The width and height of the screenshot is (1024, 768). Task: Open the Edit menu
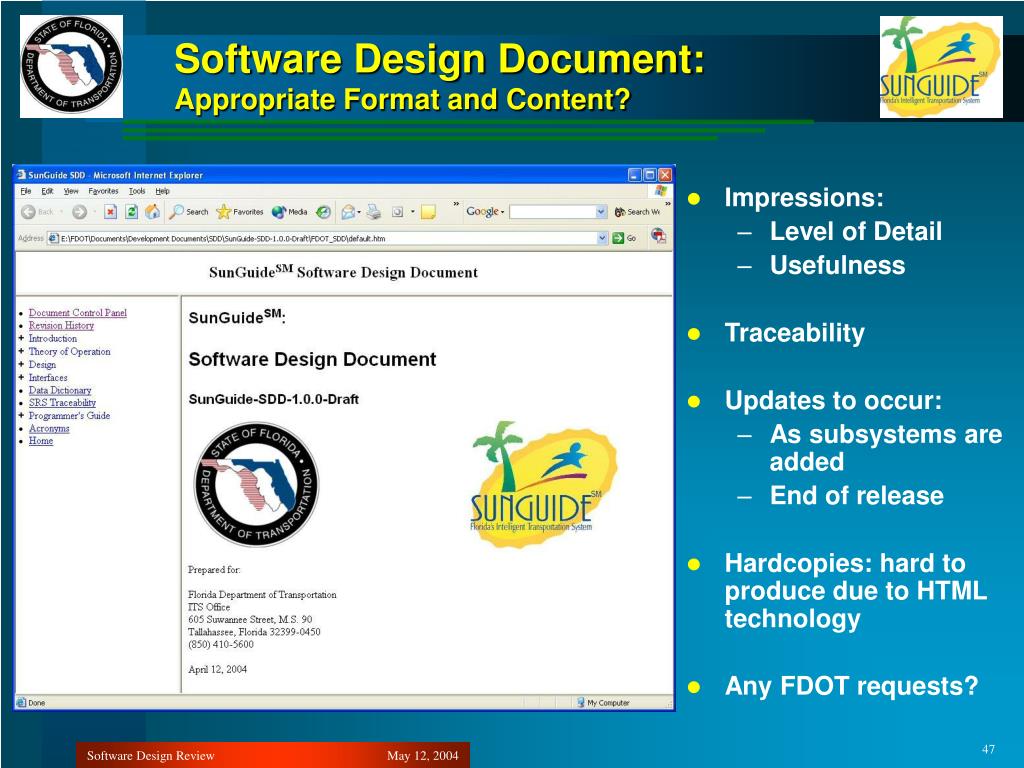(x=47, y=191)
